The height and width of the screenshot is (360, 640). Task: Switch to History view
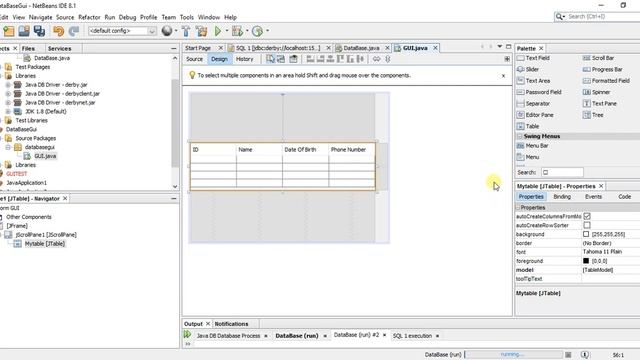tap(244, 59)
